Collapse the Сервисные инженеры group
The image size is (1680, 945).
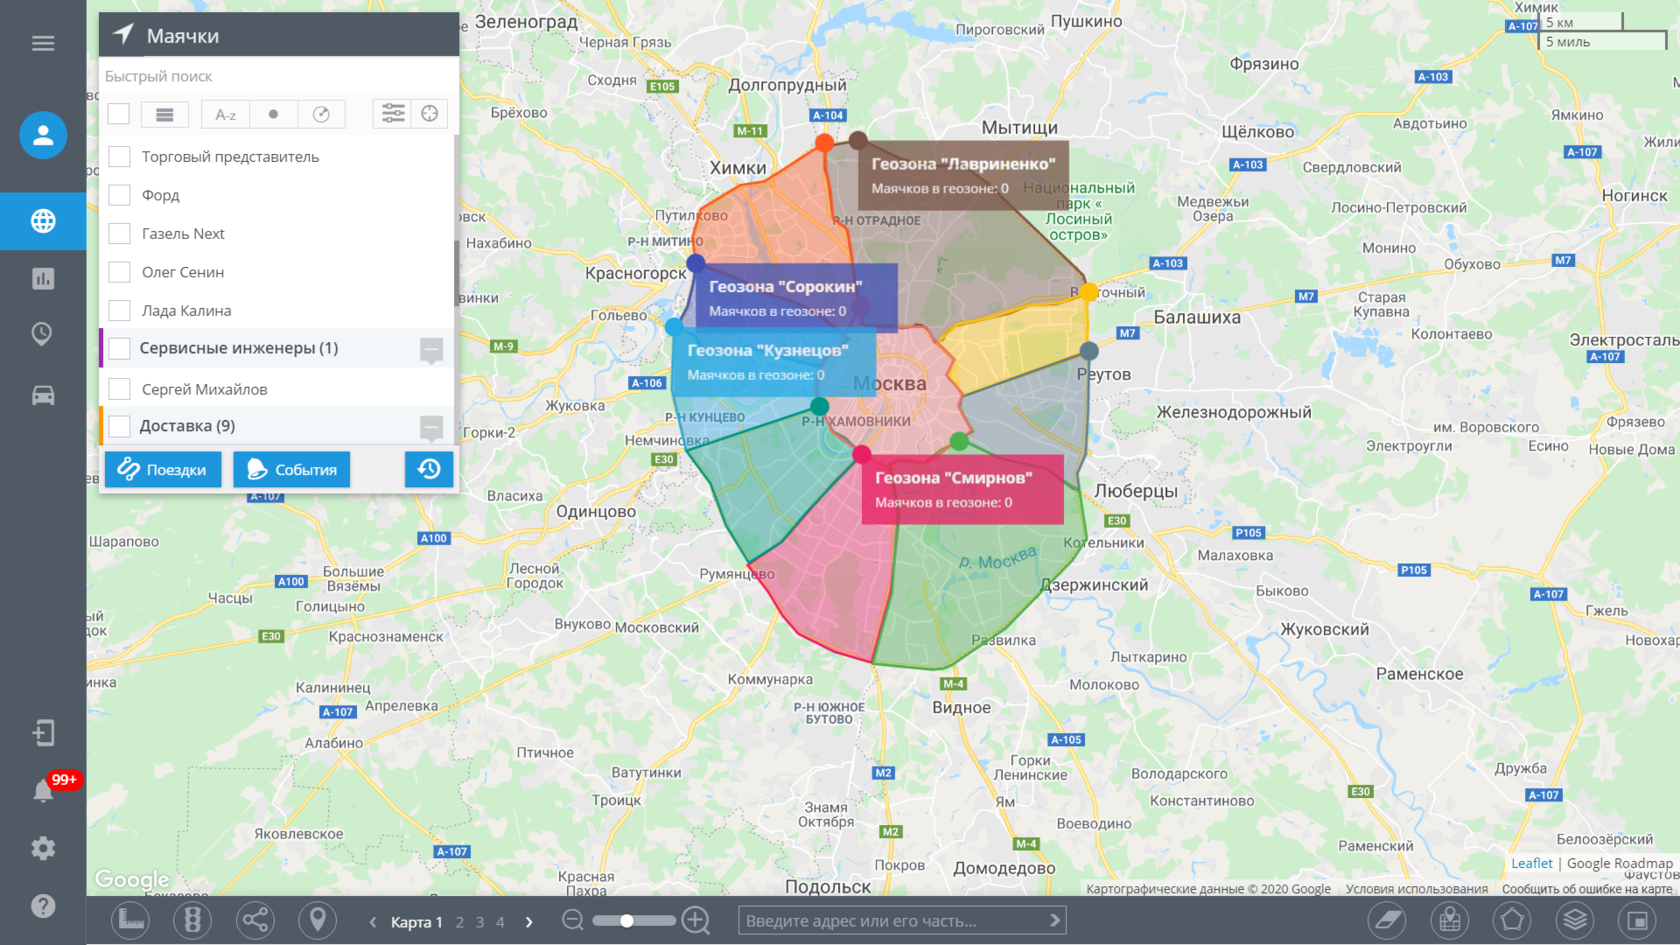point(432,350)
